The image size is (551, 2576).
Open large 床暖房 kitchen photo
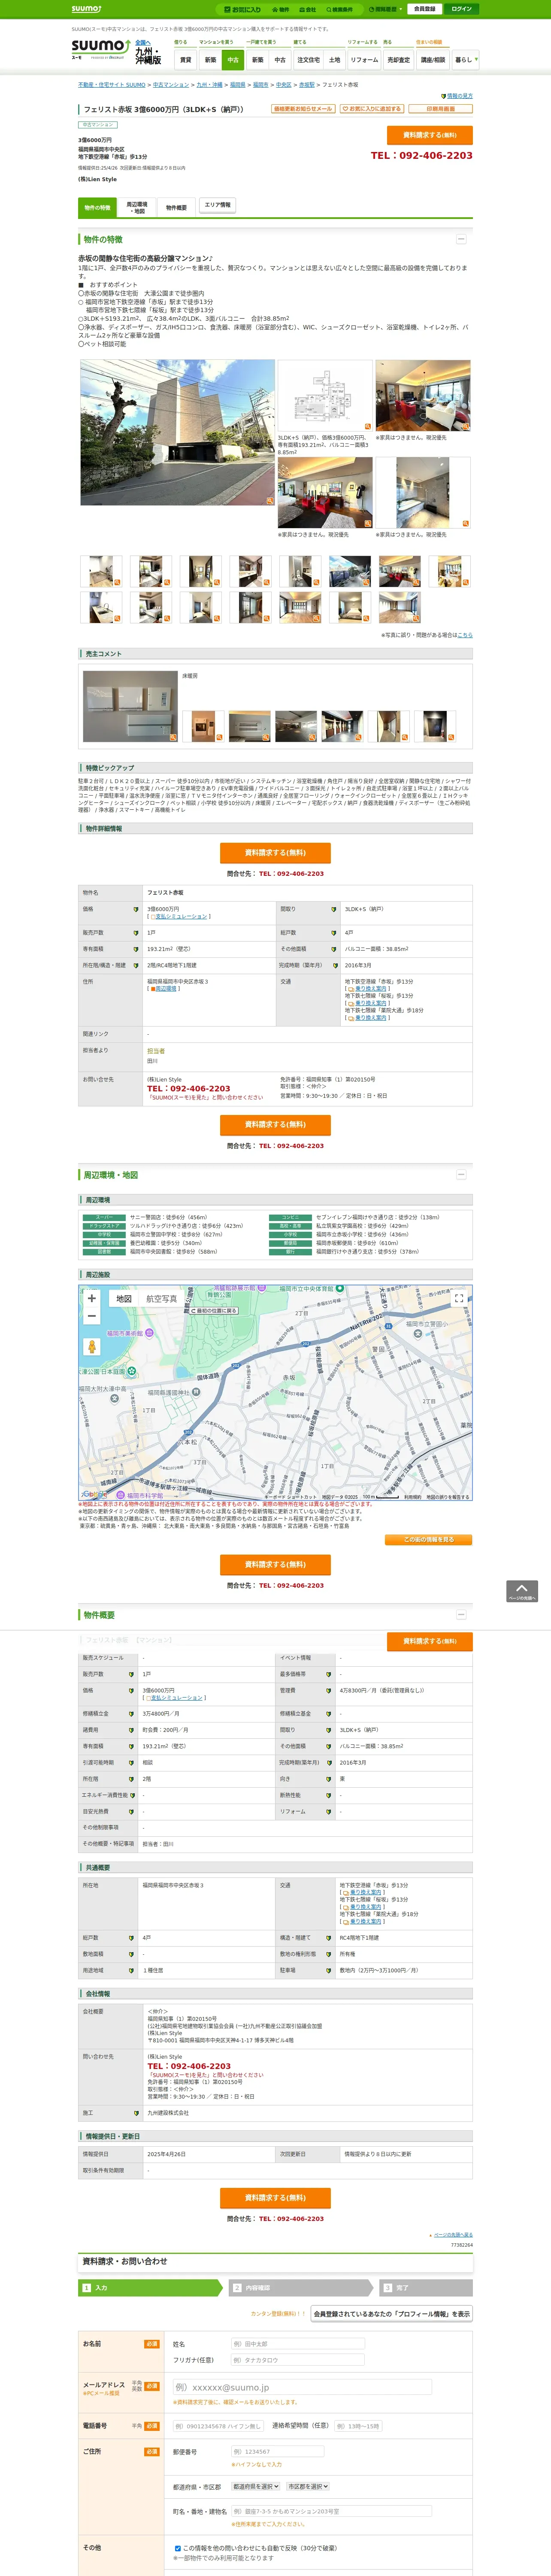tap(130, 706)
